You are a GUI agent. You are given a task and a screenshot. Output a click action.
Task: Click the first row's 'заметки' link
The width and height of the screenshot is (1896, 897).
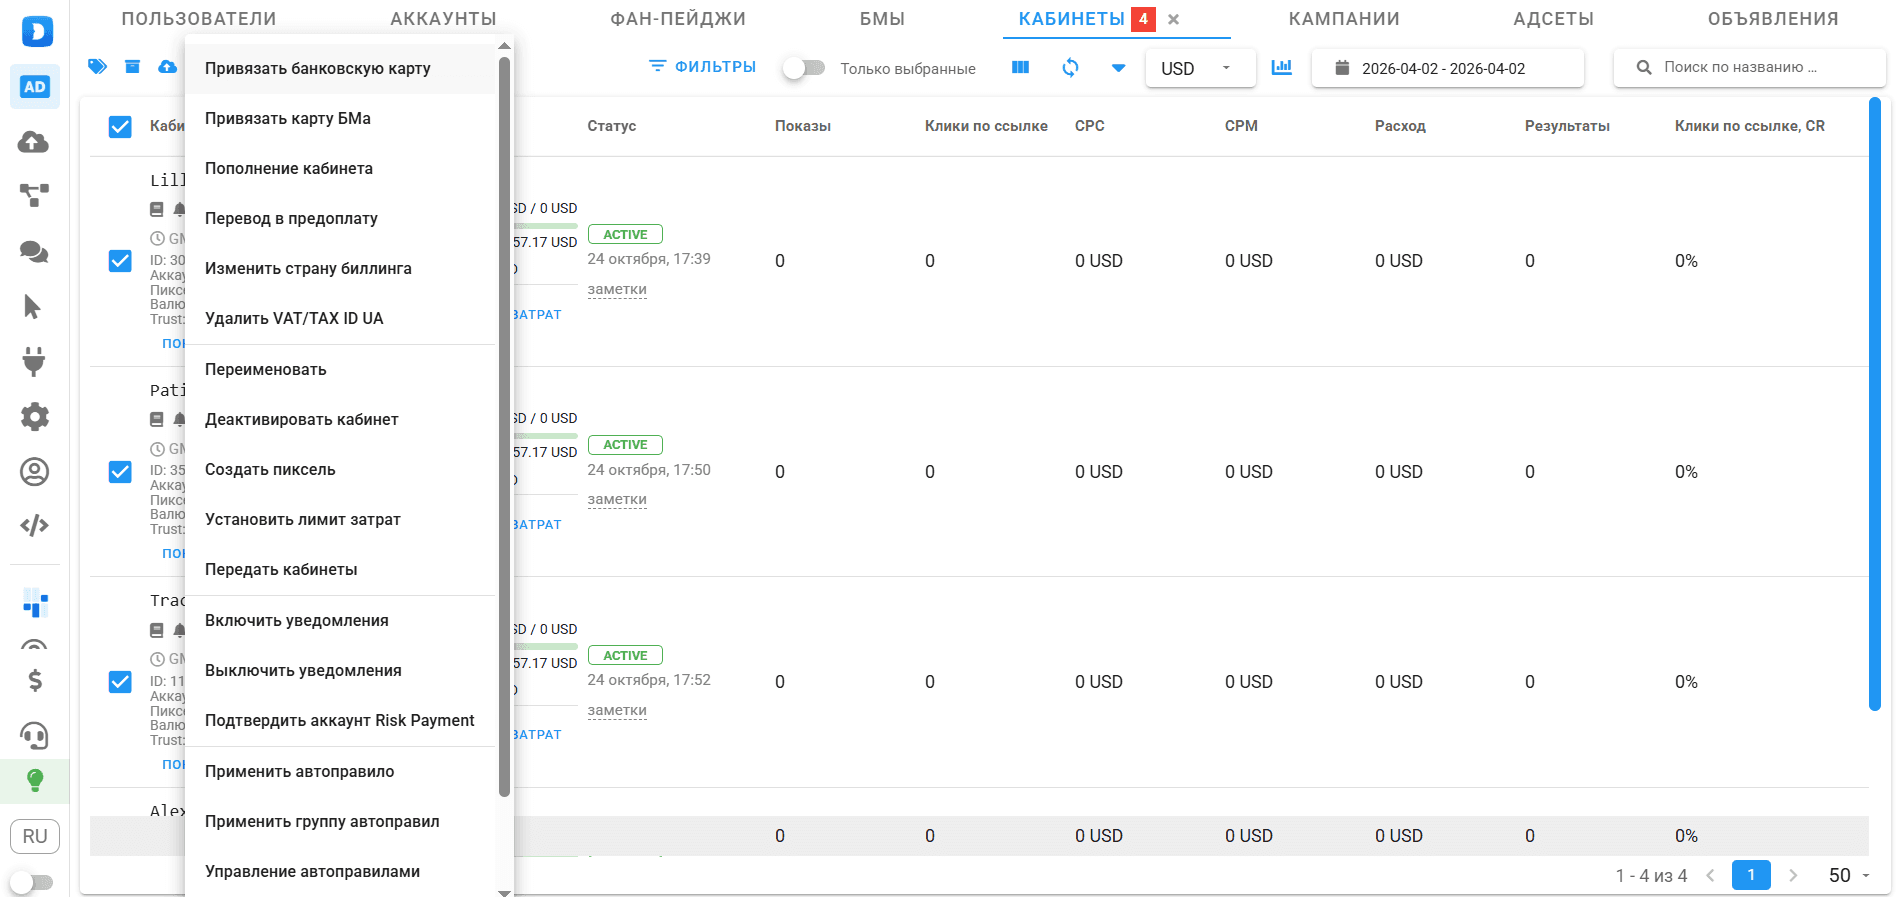[x=617, y=289]
